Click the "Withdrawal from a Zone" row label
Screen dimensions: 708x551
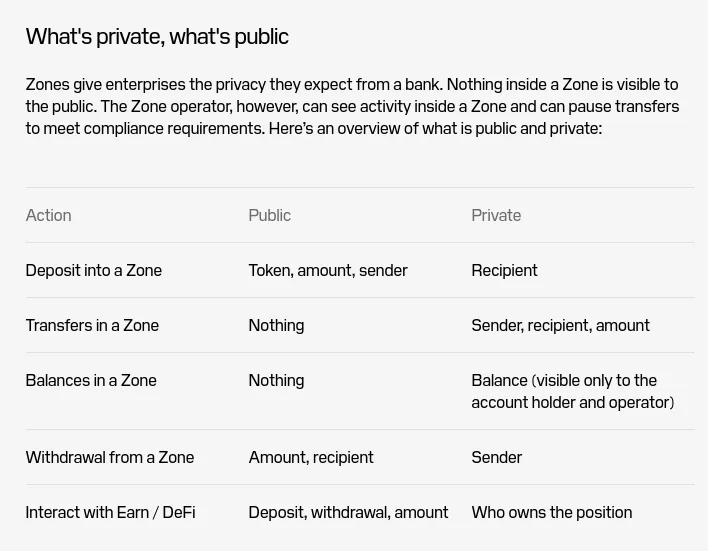(x=110, y=458)
